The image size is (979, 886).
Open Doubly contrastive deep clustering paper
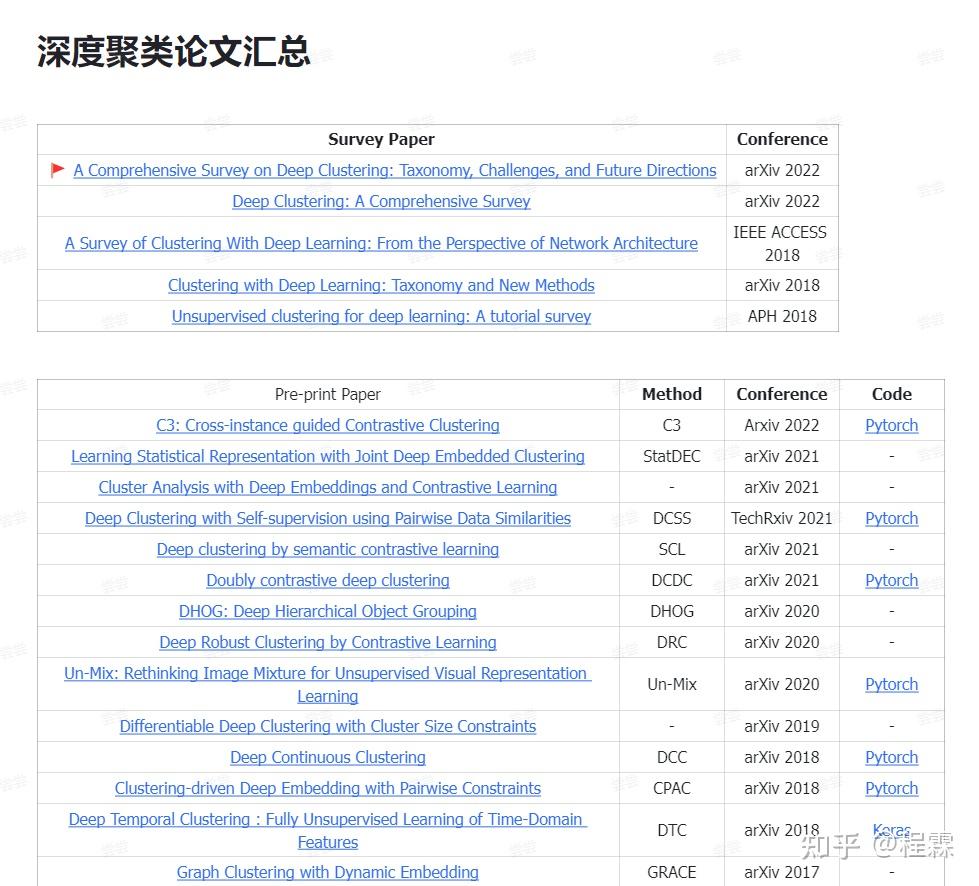(328, 581)
